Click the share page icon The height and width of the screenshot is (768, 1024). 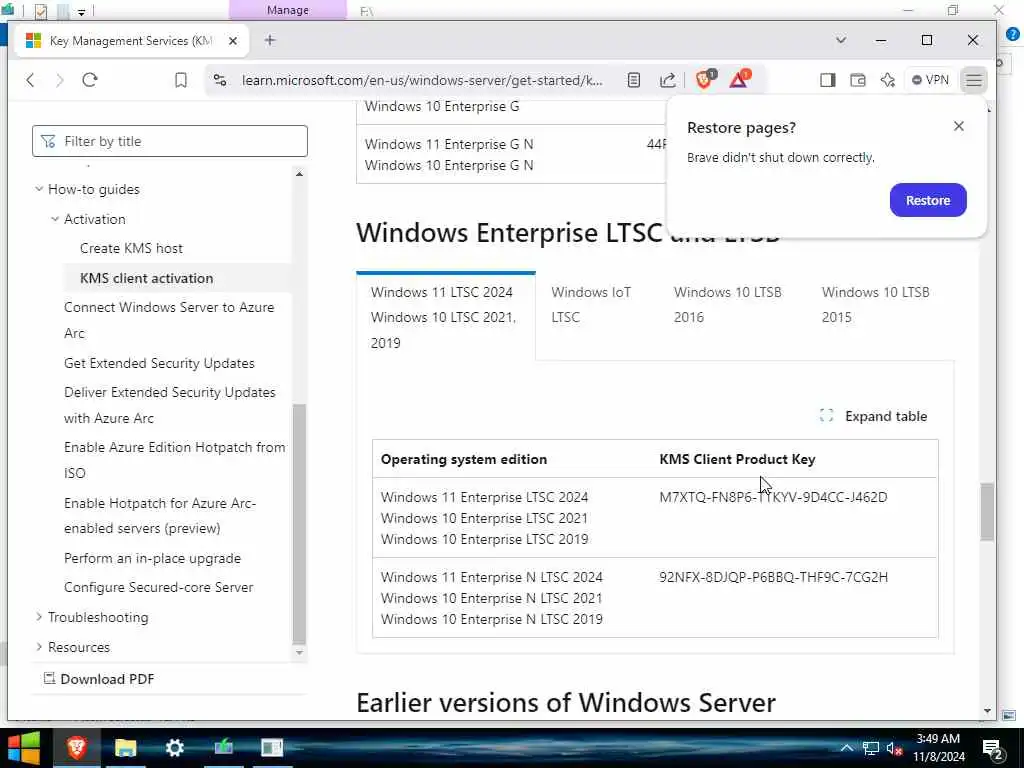coord(667,80)
